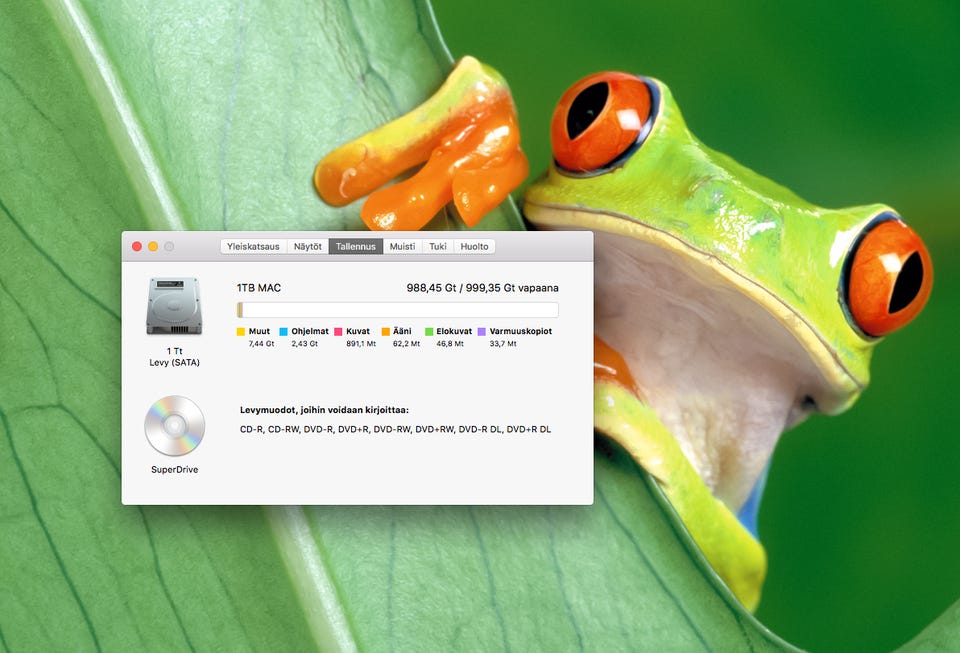Click the green Elokuvat legend swatch

[x=429, y=332]
